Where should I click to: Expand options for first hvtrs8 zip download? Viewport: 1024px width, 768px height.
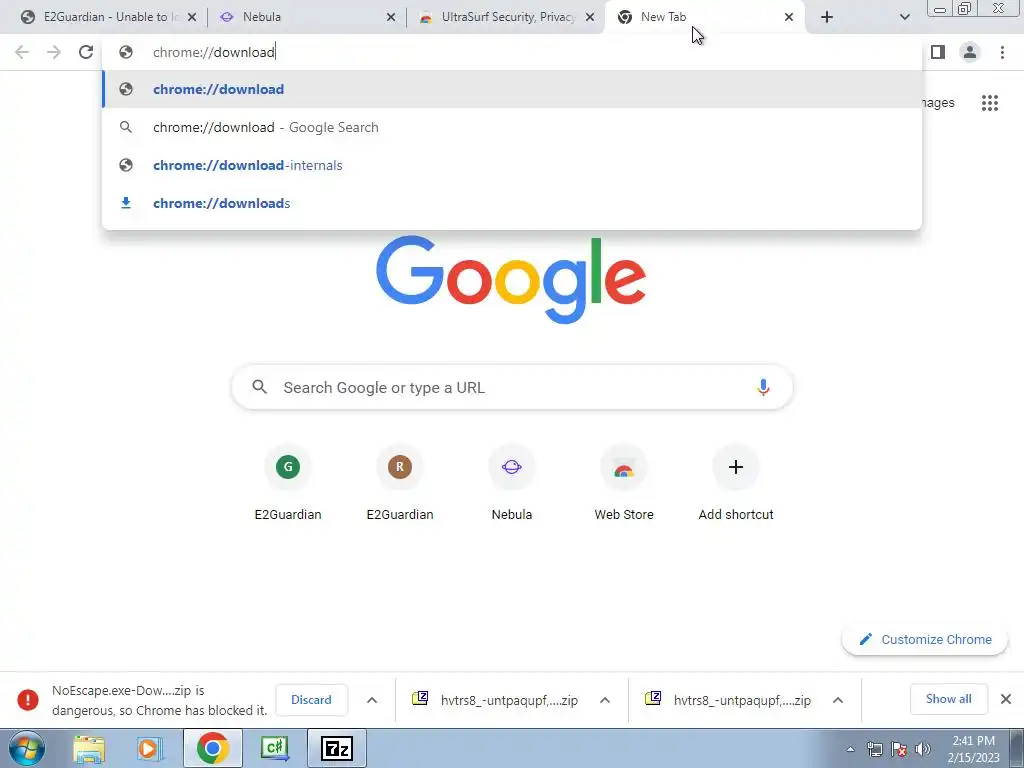pyautogui.click(x=605, y=699)
